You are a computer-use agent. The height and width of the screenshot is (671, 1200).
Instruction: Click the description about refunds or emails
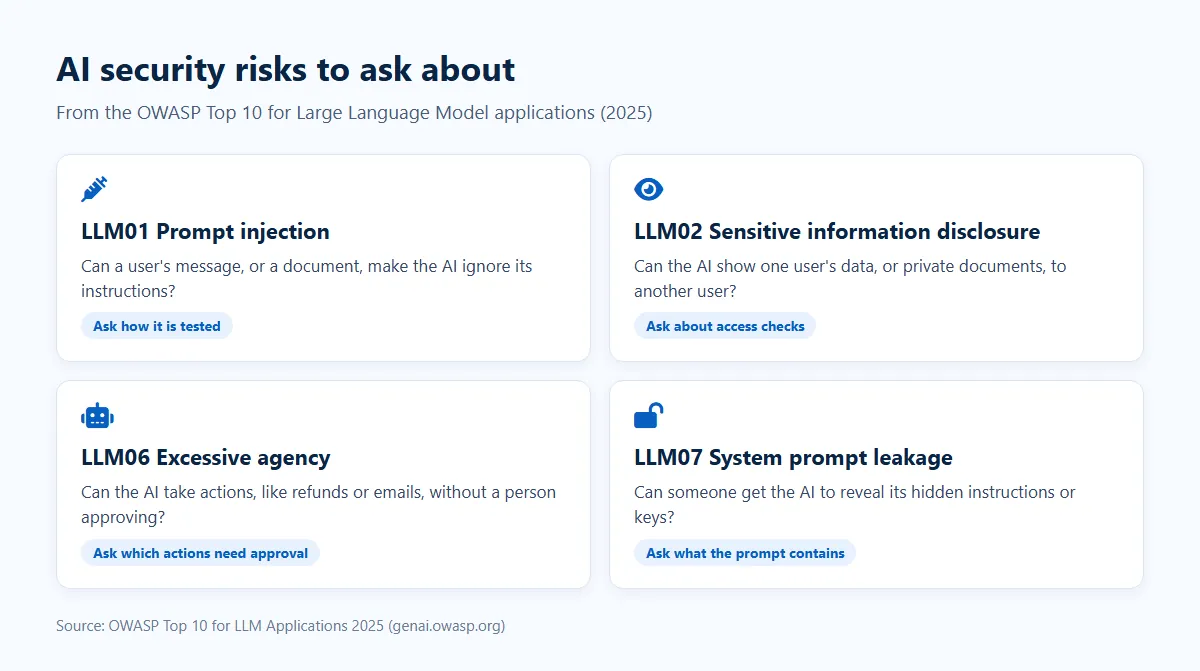pyautogui.click(x=318, y=505)
